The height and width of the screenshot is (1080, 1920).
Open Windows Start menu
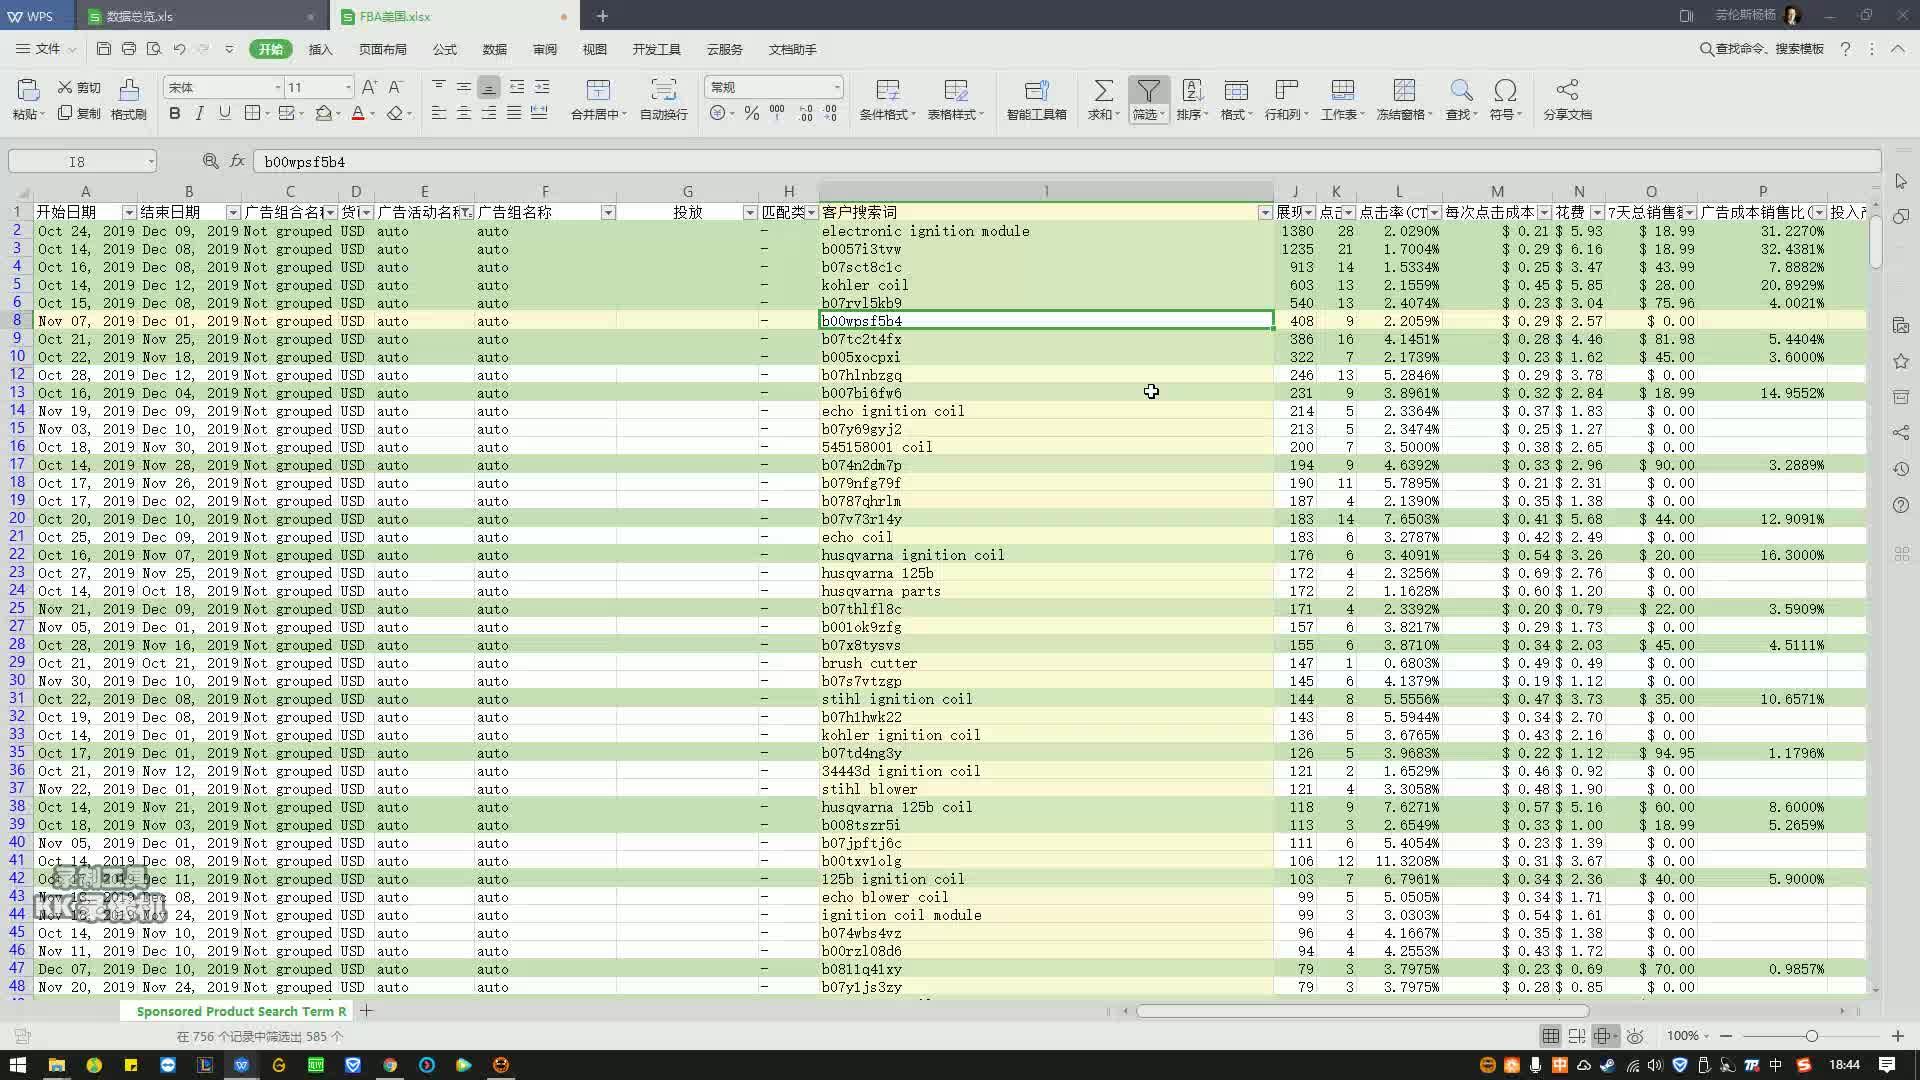click(x=17, y=1065)
